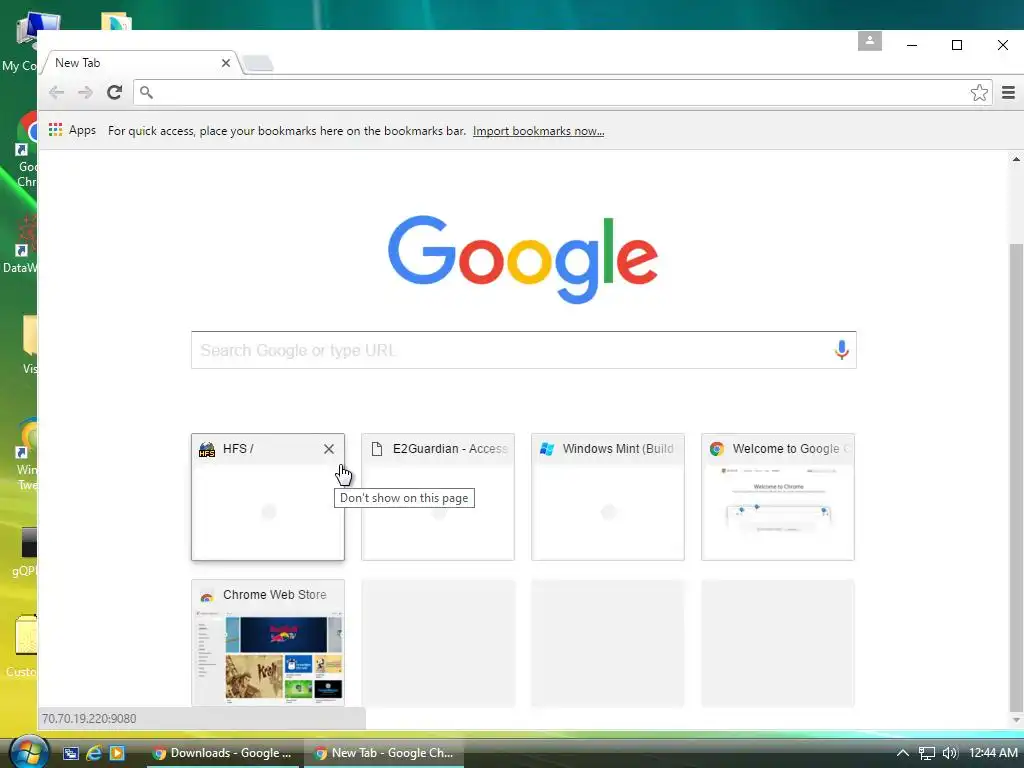Image resolution: width=1024 pixels, height=768 pixels.
Task: Reload the current page
Action: click(115, 92)
